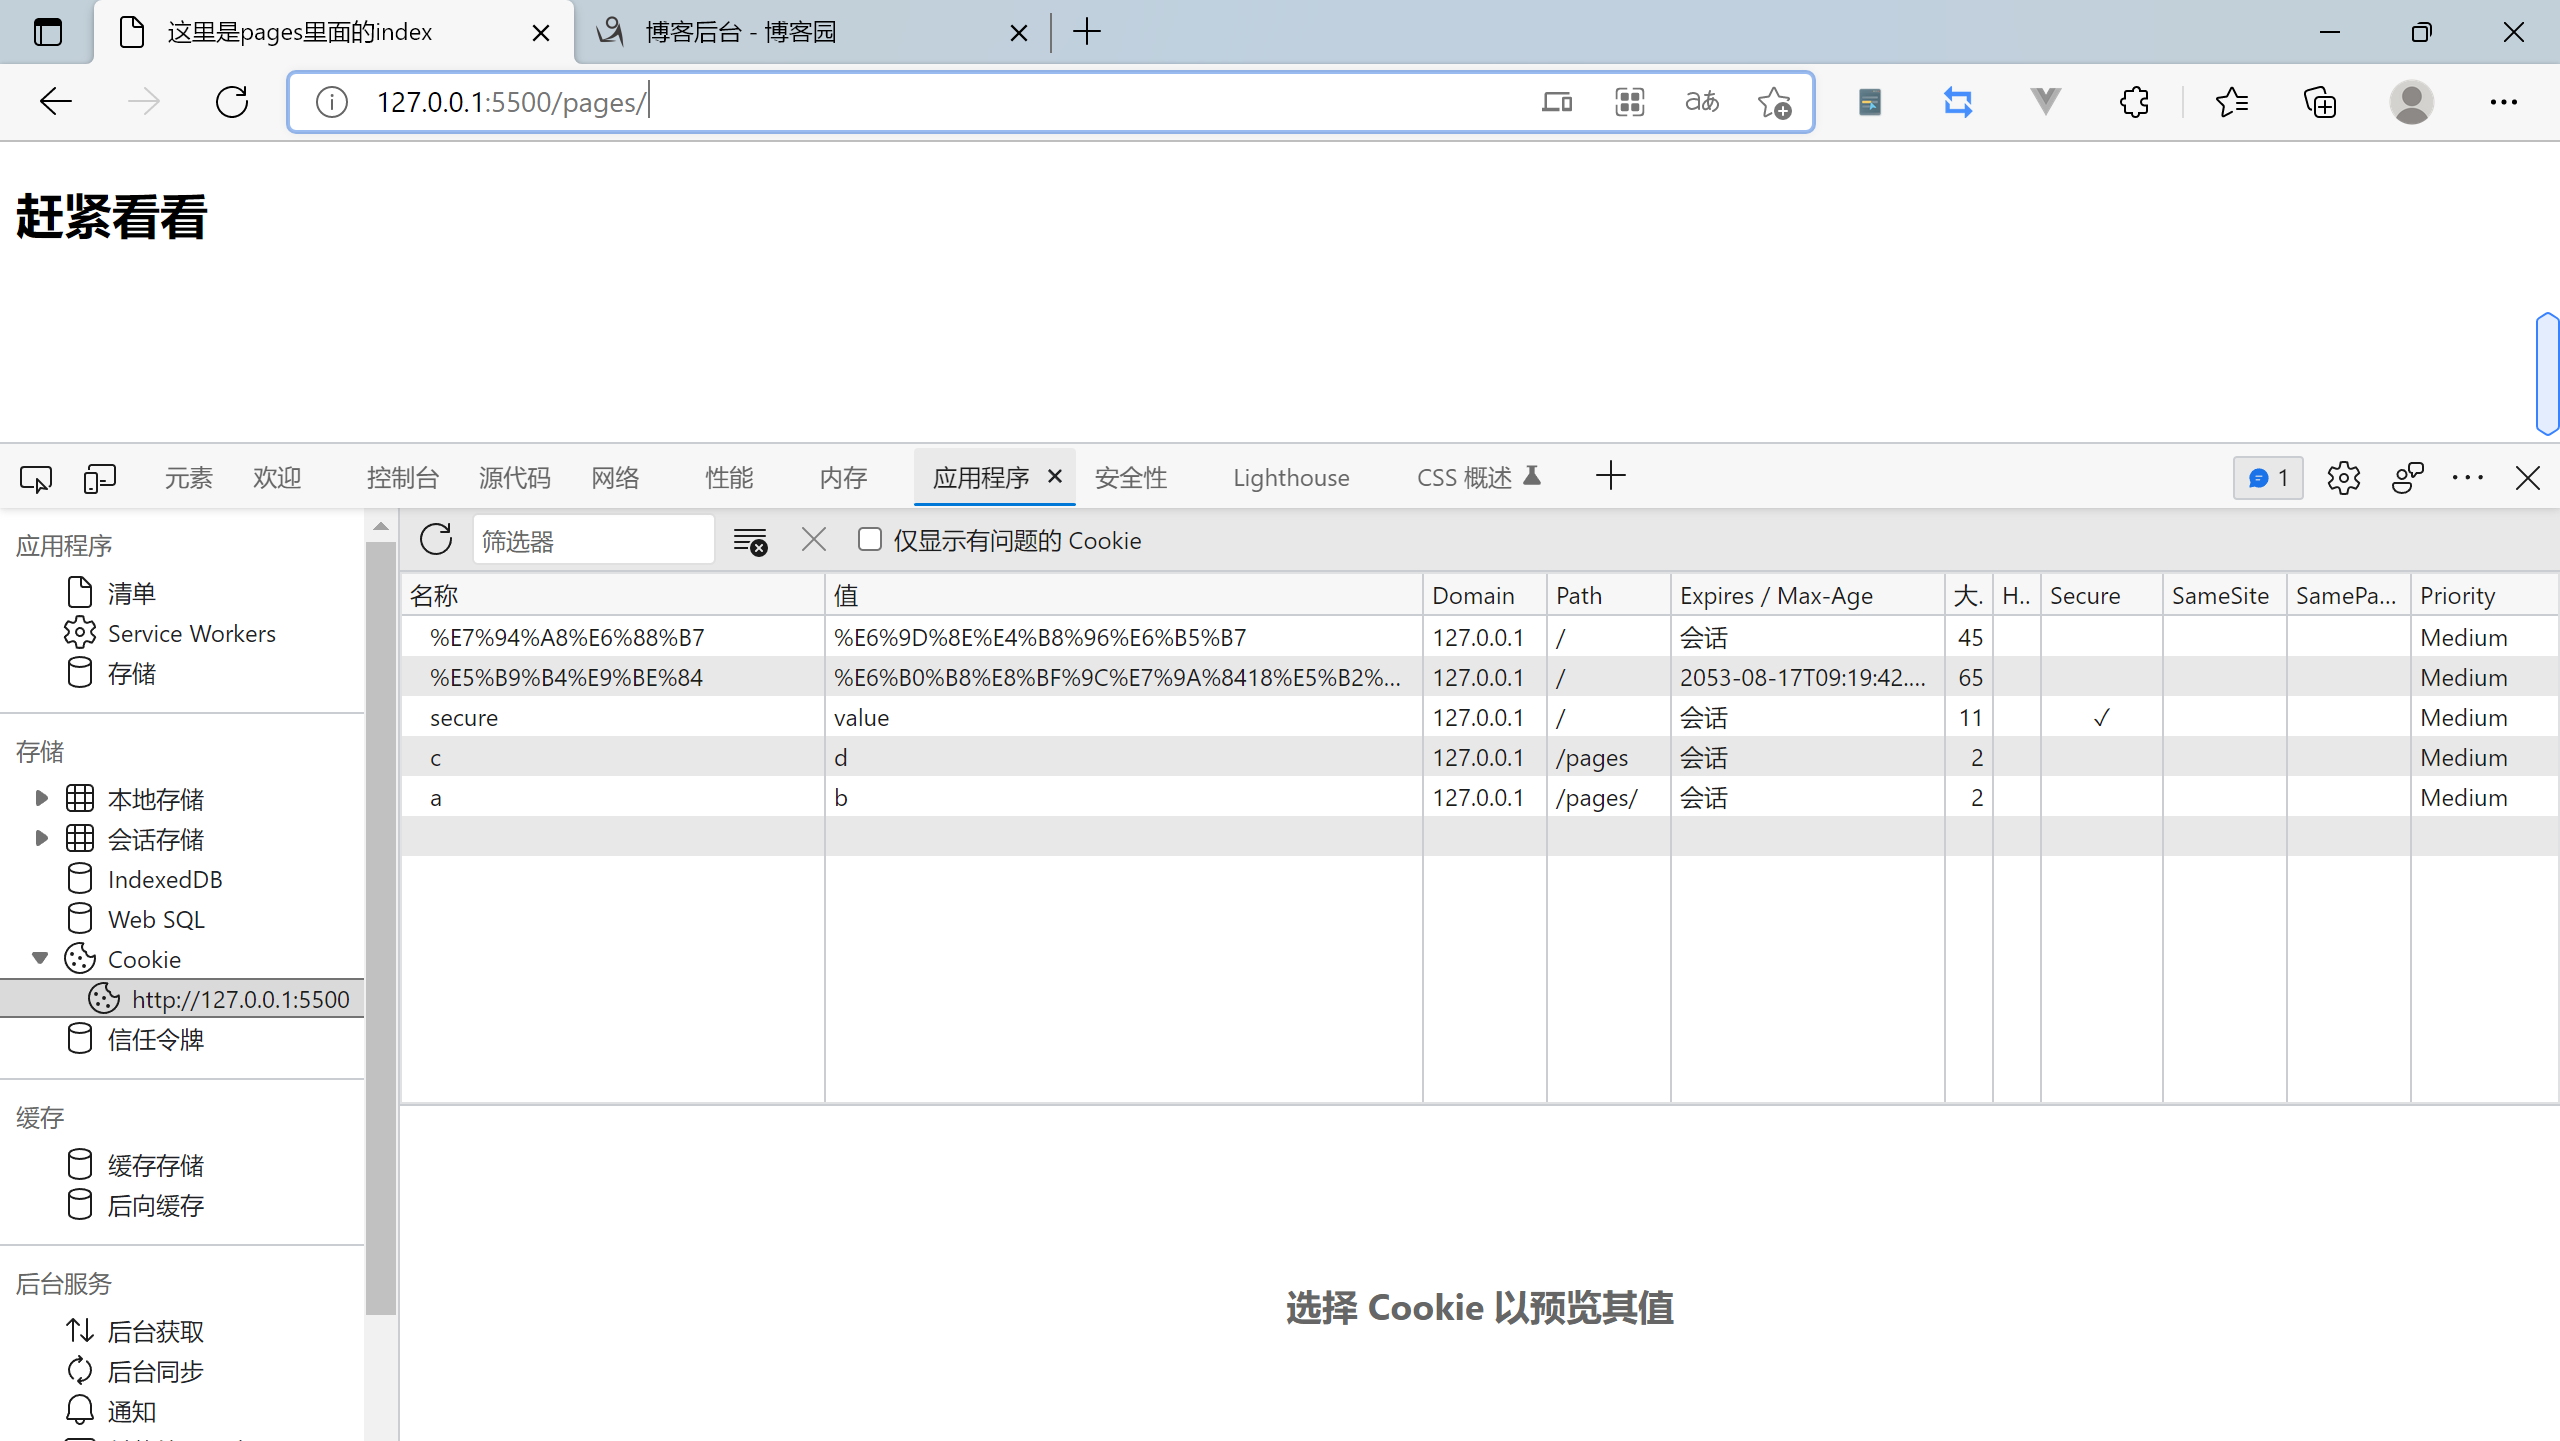Close the DevTools panel

coord(2528,478)
